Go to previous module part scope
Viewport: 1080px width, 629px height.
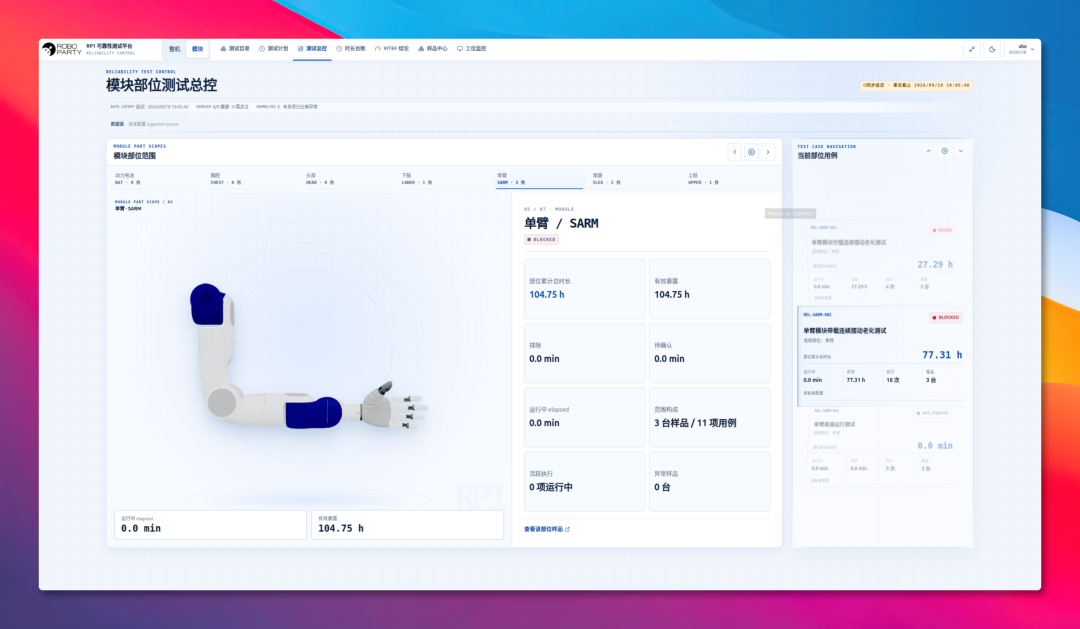(x=734, y=152)
